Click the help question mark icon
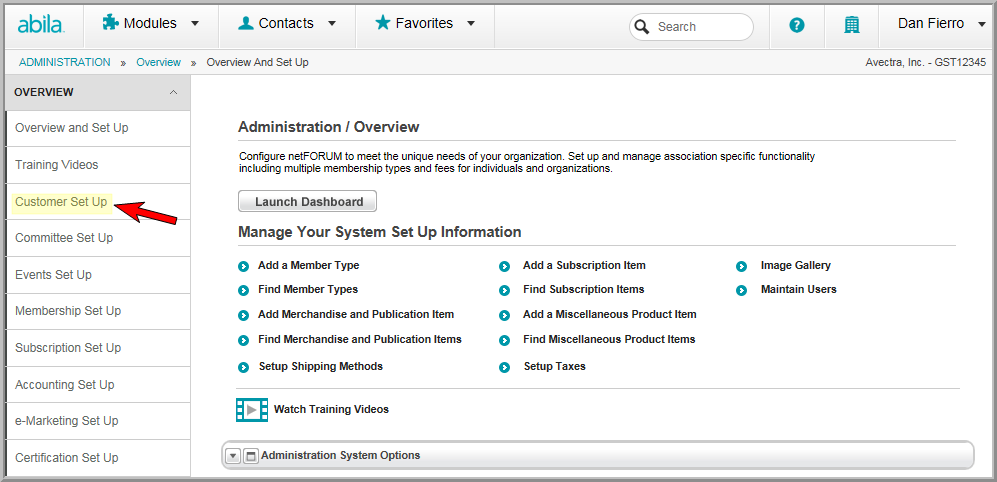Viewport: 997px width, 482px height. (797, 25)
